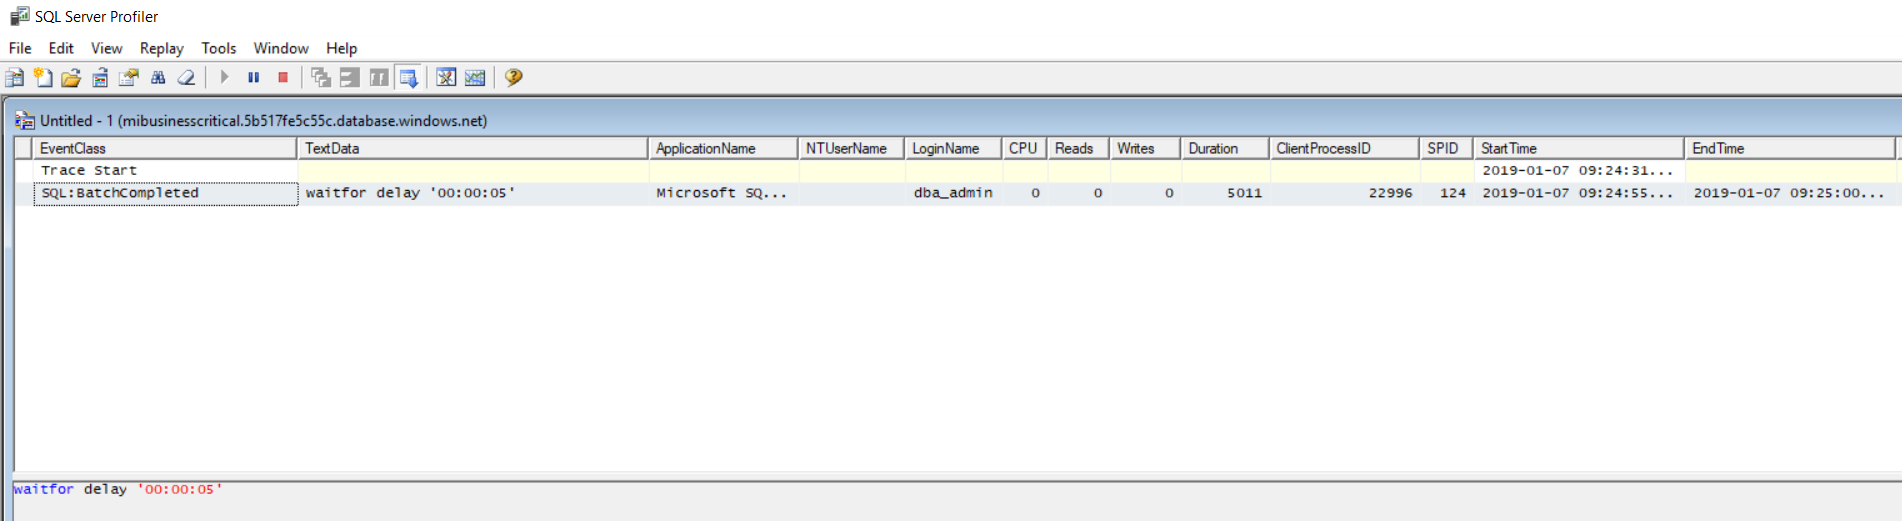Clear the trace window with the eraser icon
Viewport: 1902px width, 521px height.
tap(186, 78)
